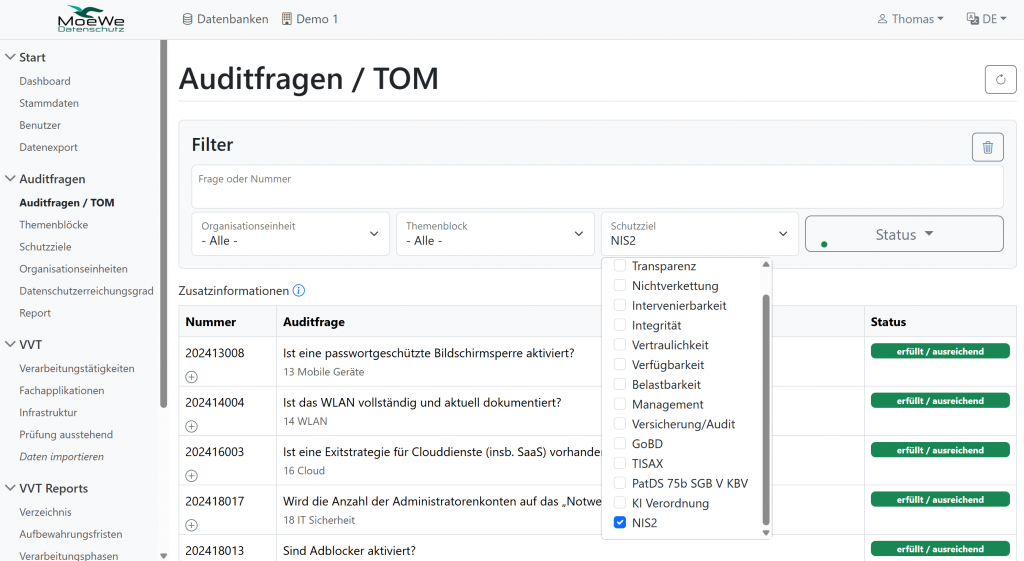Image resolution: width=1024 pixels, height=561 pixels.
Task: Open Datenbanken via the database icon
Action: click(188, 19)
